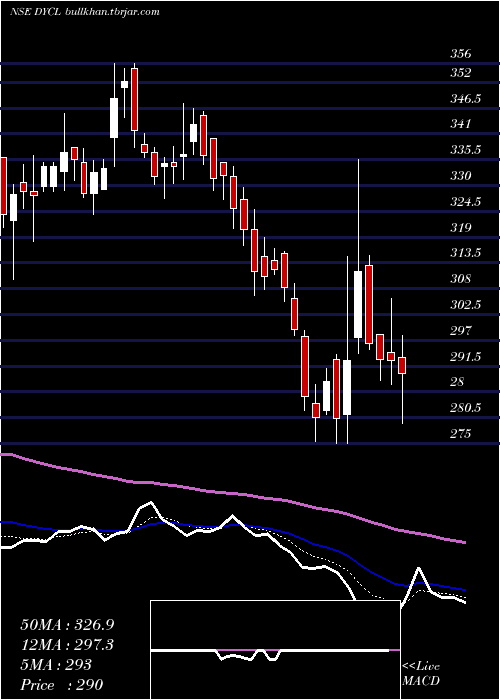The width and height of the screenshot is (500, 700).
Task: Click the 308 price axis label
Action: [460, 279]
